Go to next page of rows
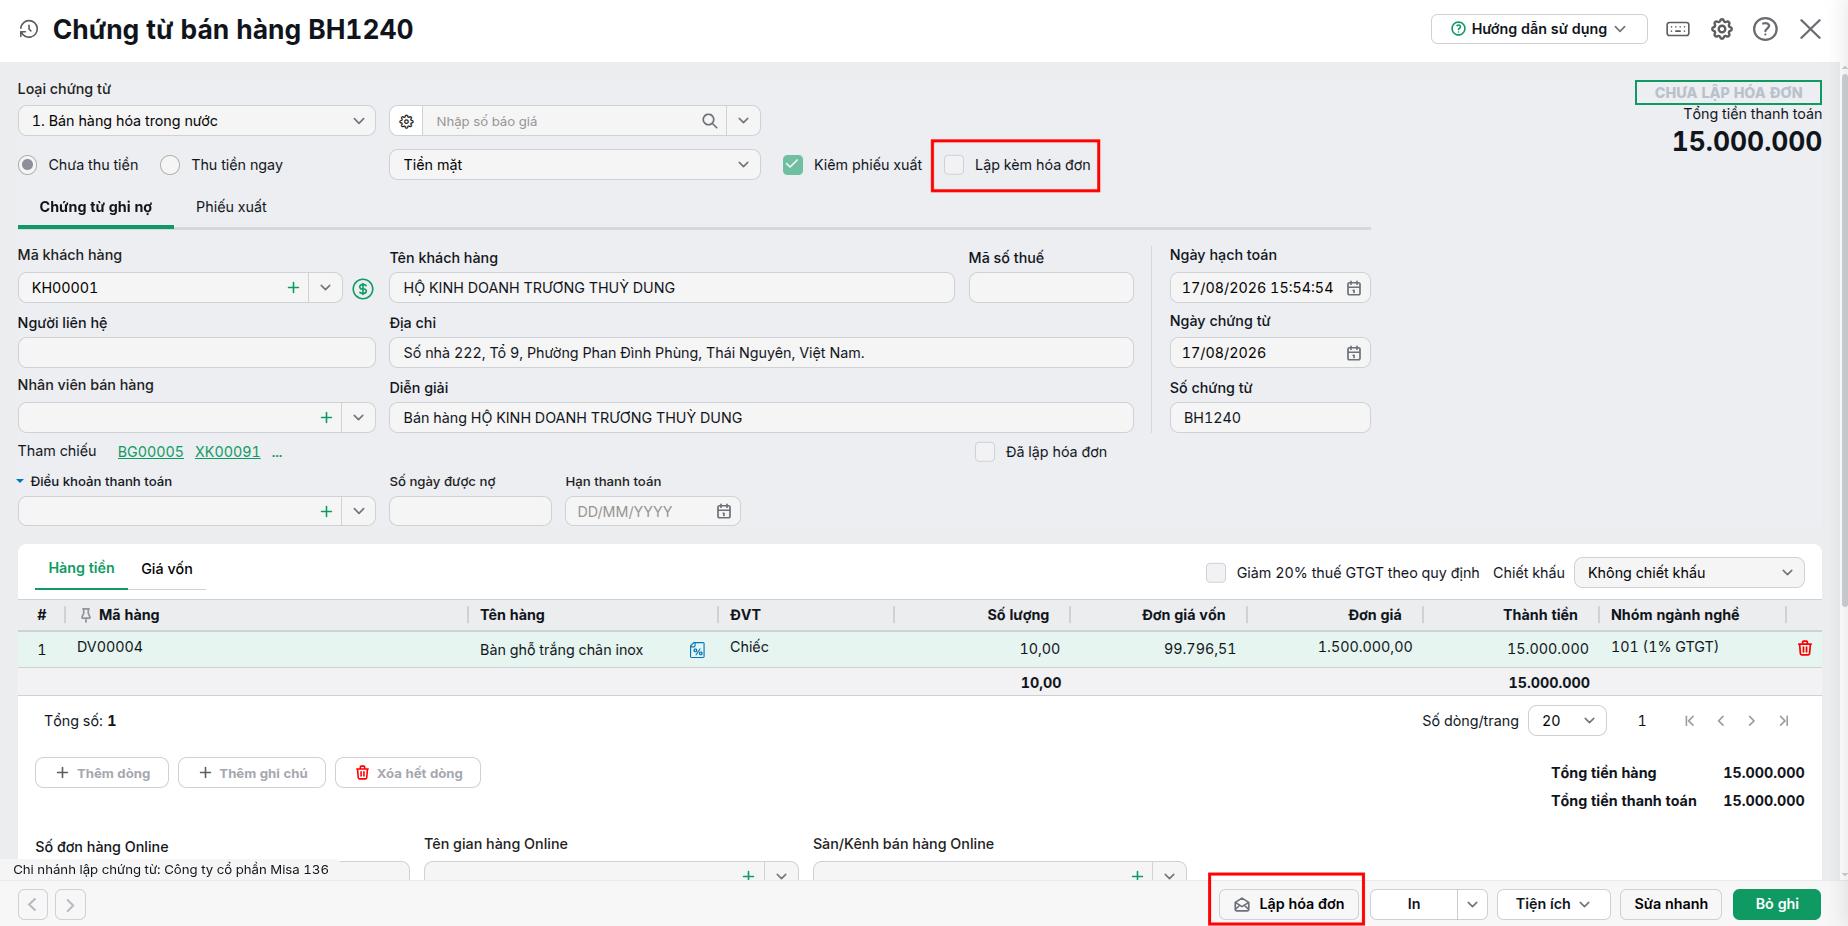 click(1751, 721)
